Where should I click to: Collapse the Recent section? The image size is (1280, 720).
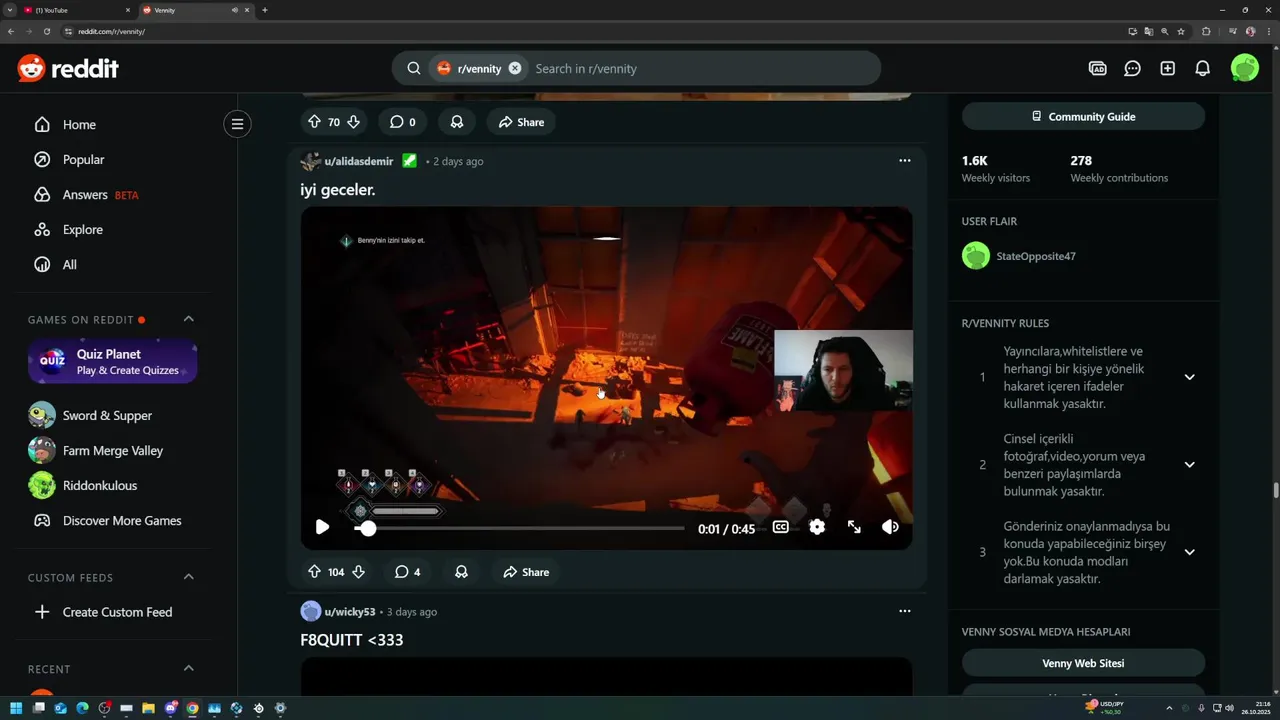click(x=188, y=668)
